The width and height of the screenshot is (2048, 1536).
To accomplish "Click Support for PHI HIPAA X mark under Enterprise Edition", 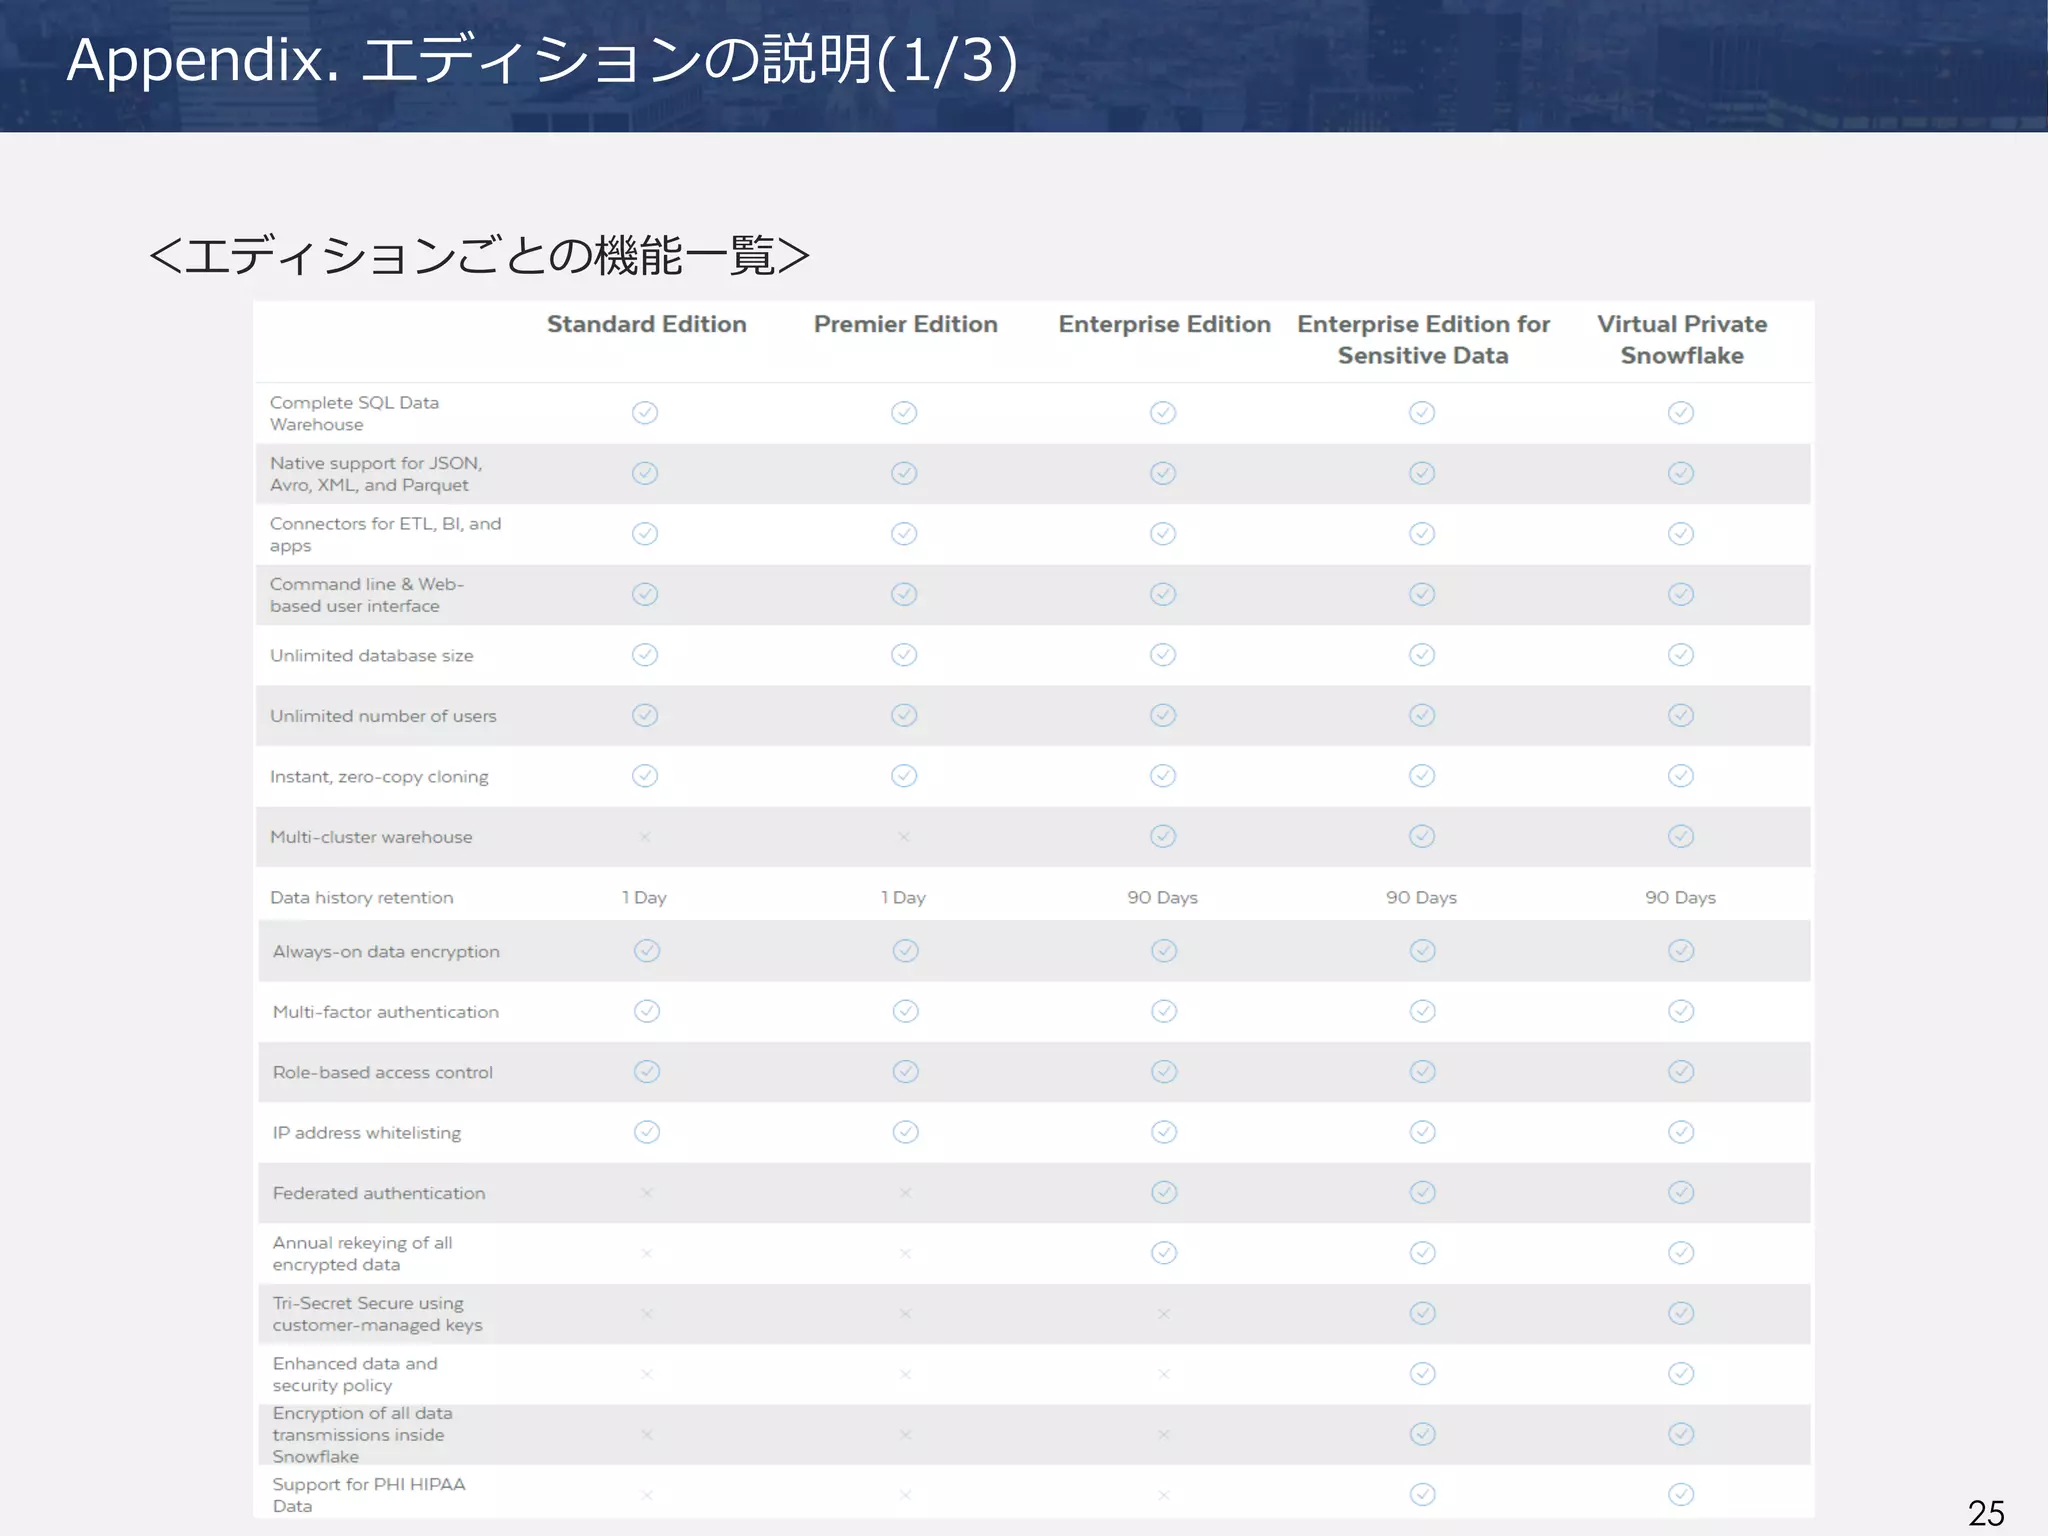I will click(x=1164, y=1495).
